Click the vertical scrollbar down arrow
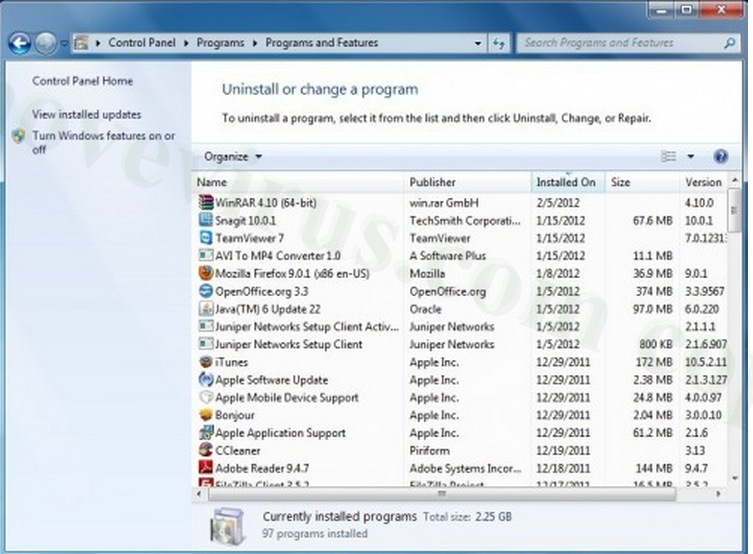 (x=737, y=478)
